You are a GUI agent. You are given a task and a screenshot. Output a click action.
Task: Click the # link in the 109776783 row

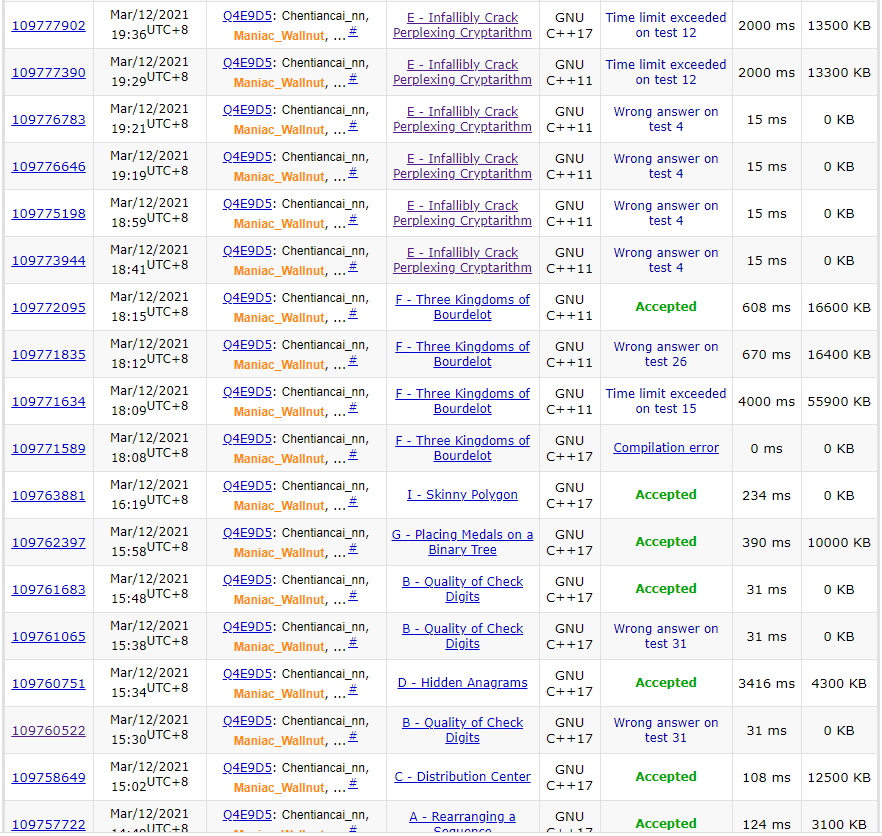352,127
